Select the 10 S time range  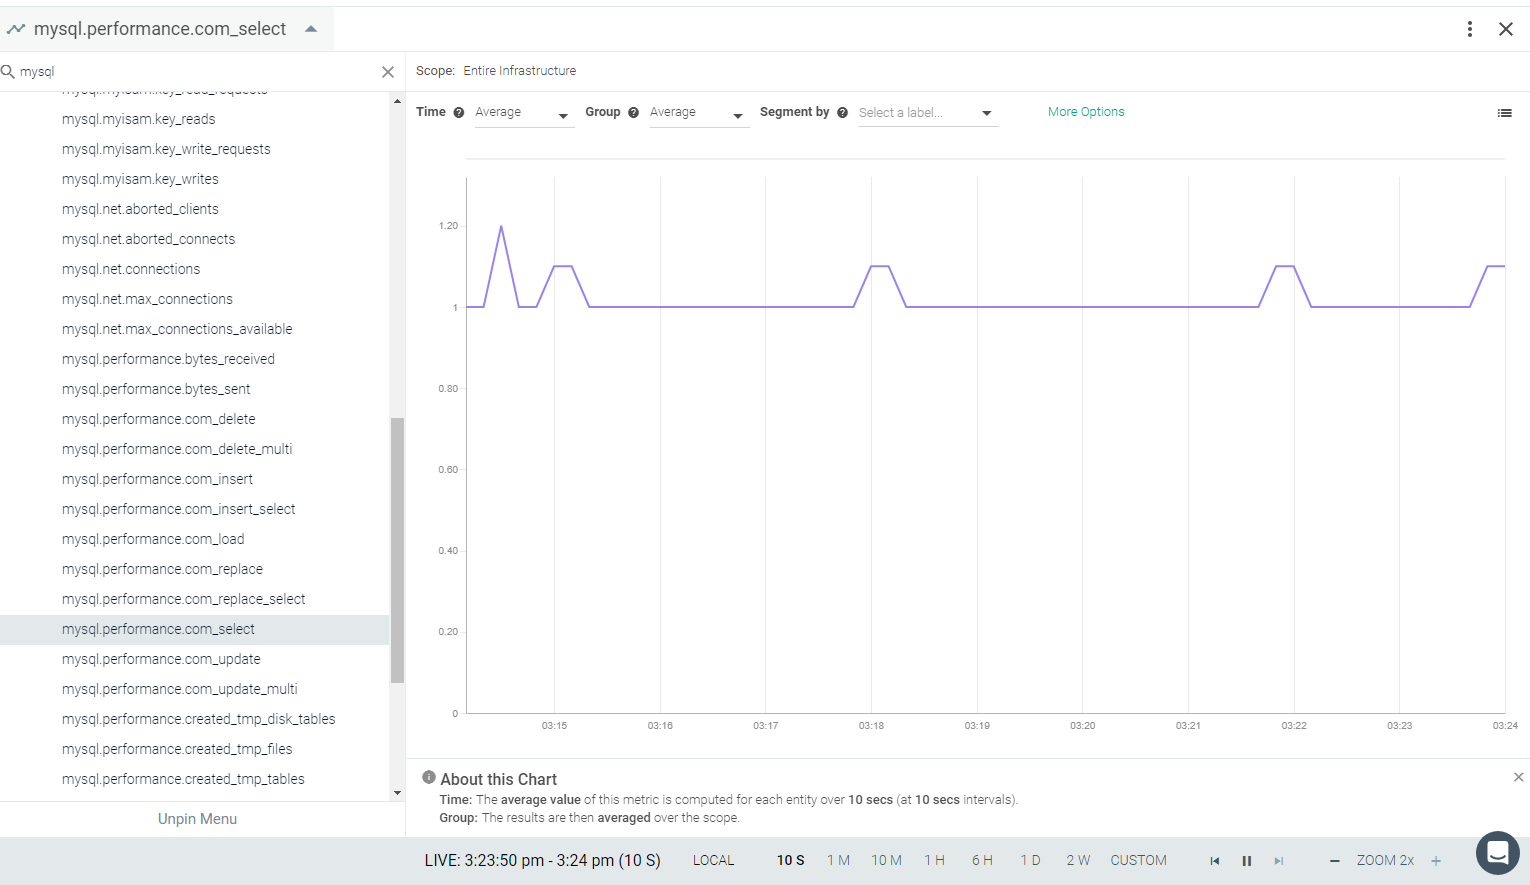click(790, 861)
